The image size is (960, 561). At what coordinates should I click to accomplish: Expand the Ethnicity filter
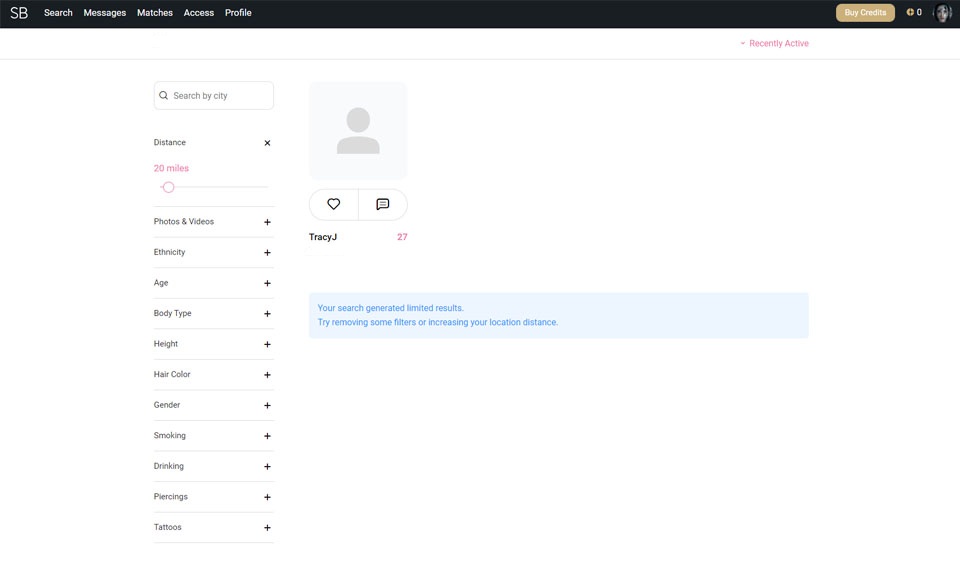[267, 253]
